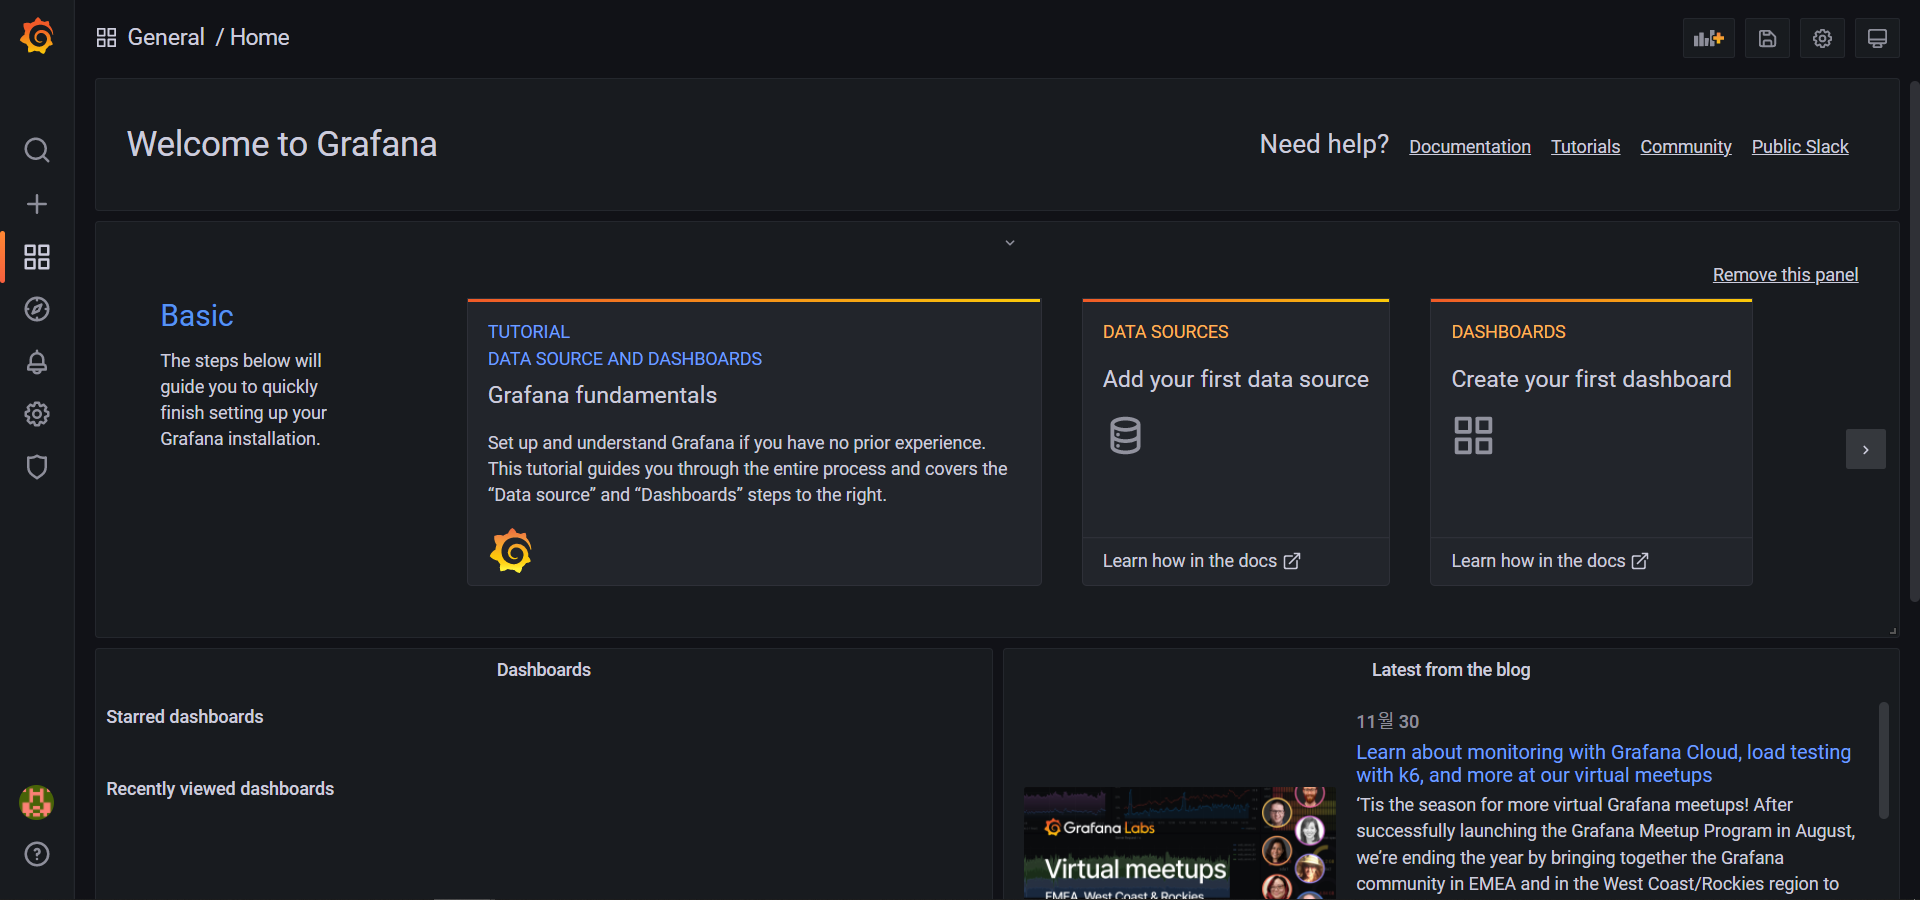
Task: Click the panel resize handle corner
Action: point(1893,631)
